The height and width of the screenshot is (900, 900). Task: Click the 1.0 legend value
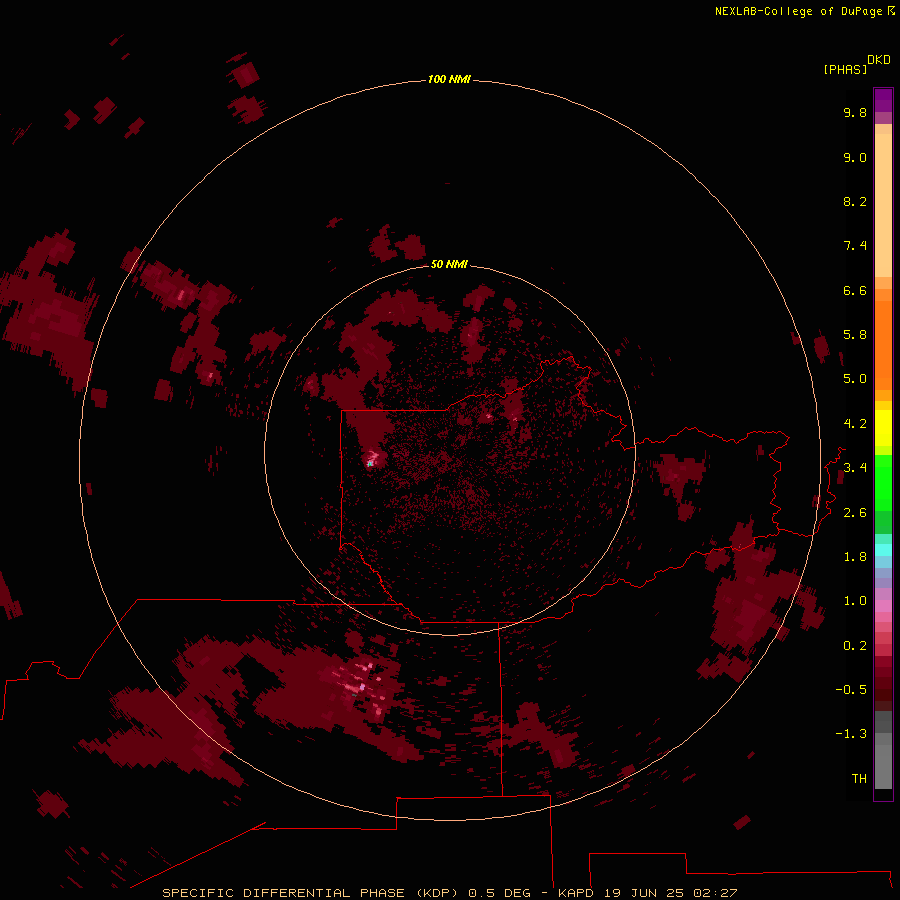[x=855, y=600]
